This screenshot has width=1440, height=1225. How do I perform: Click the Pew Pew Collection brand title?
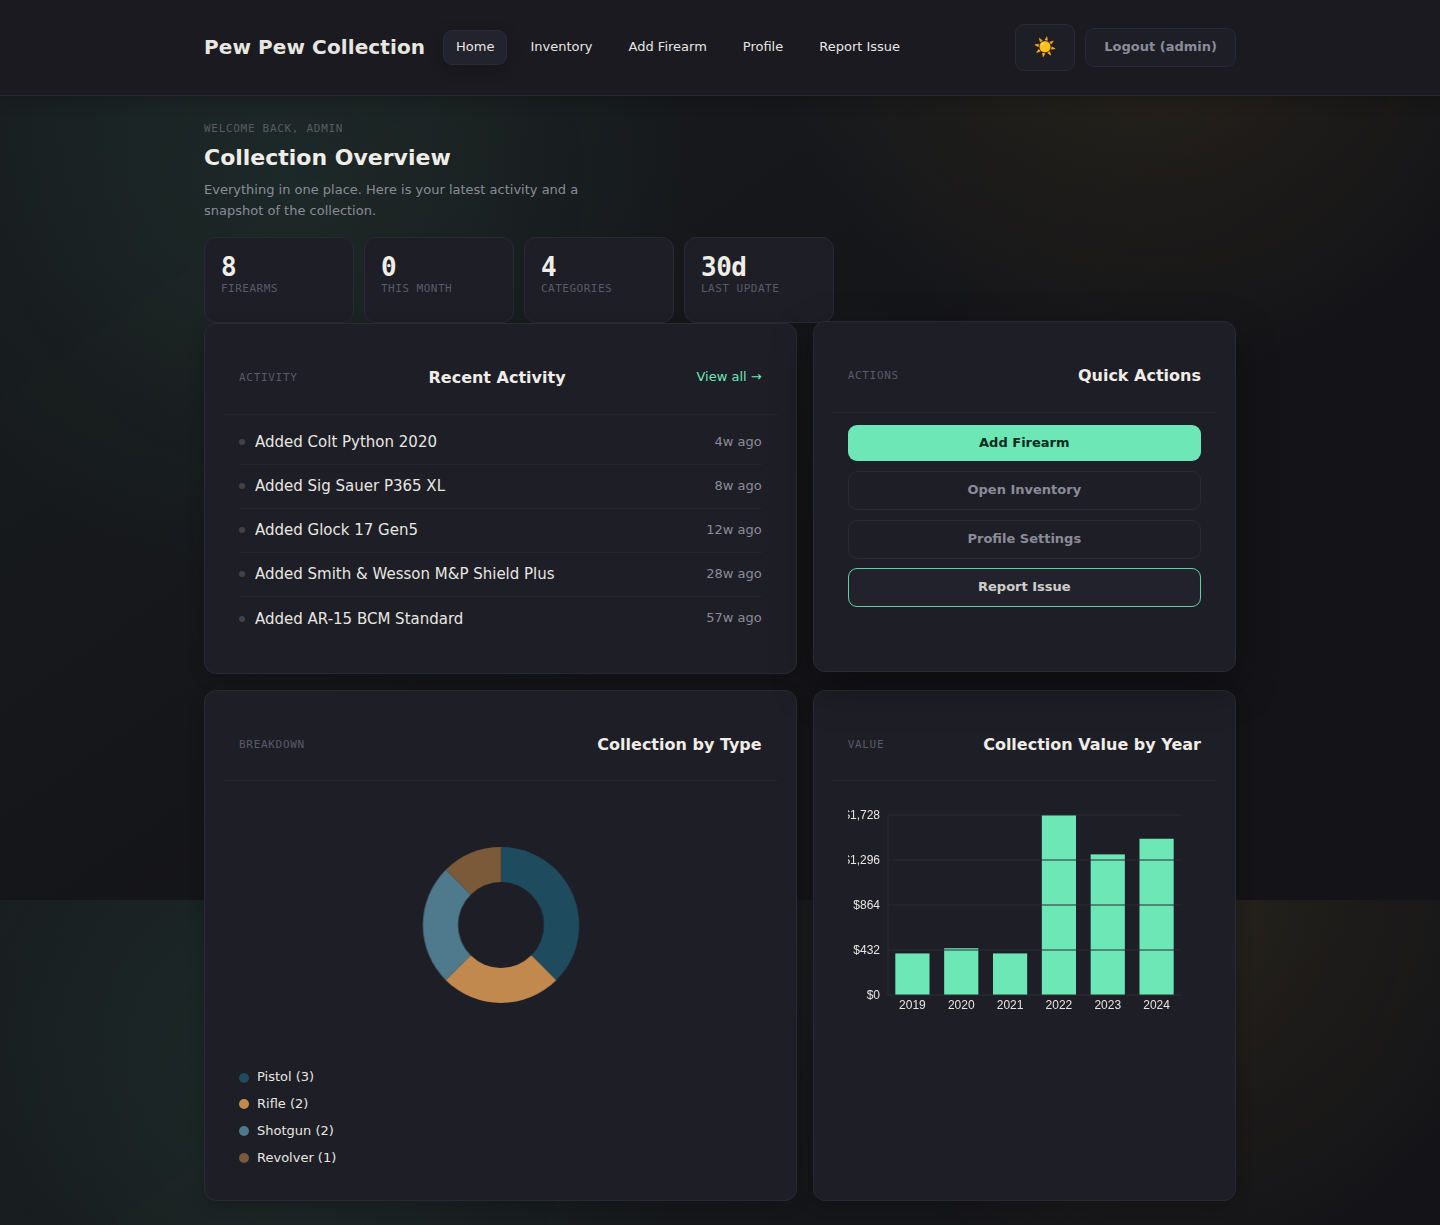pyautogui.click(x=314, y=47)
